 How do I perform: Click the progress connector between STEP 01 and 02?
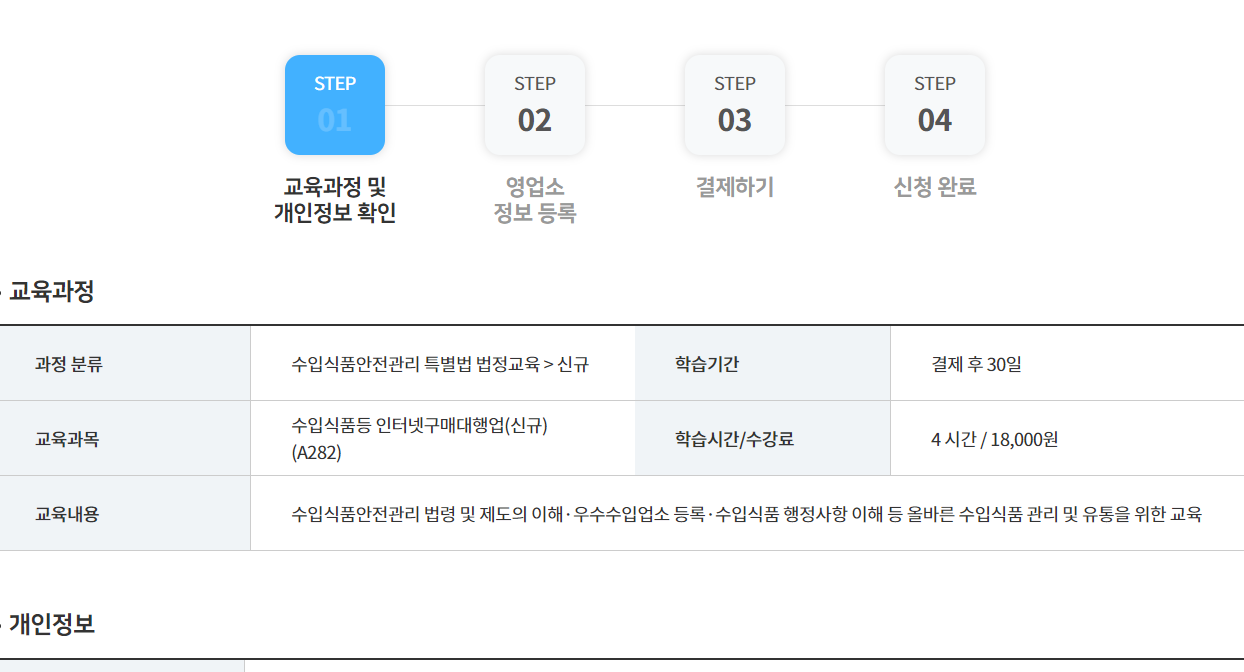434,104
